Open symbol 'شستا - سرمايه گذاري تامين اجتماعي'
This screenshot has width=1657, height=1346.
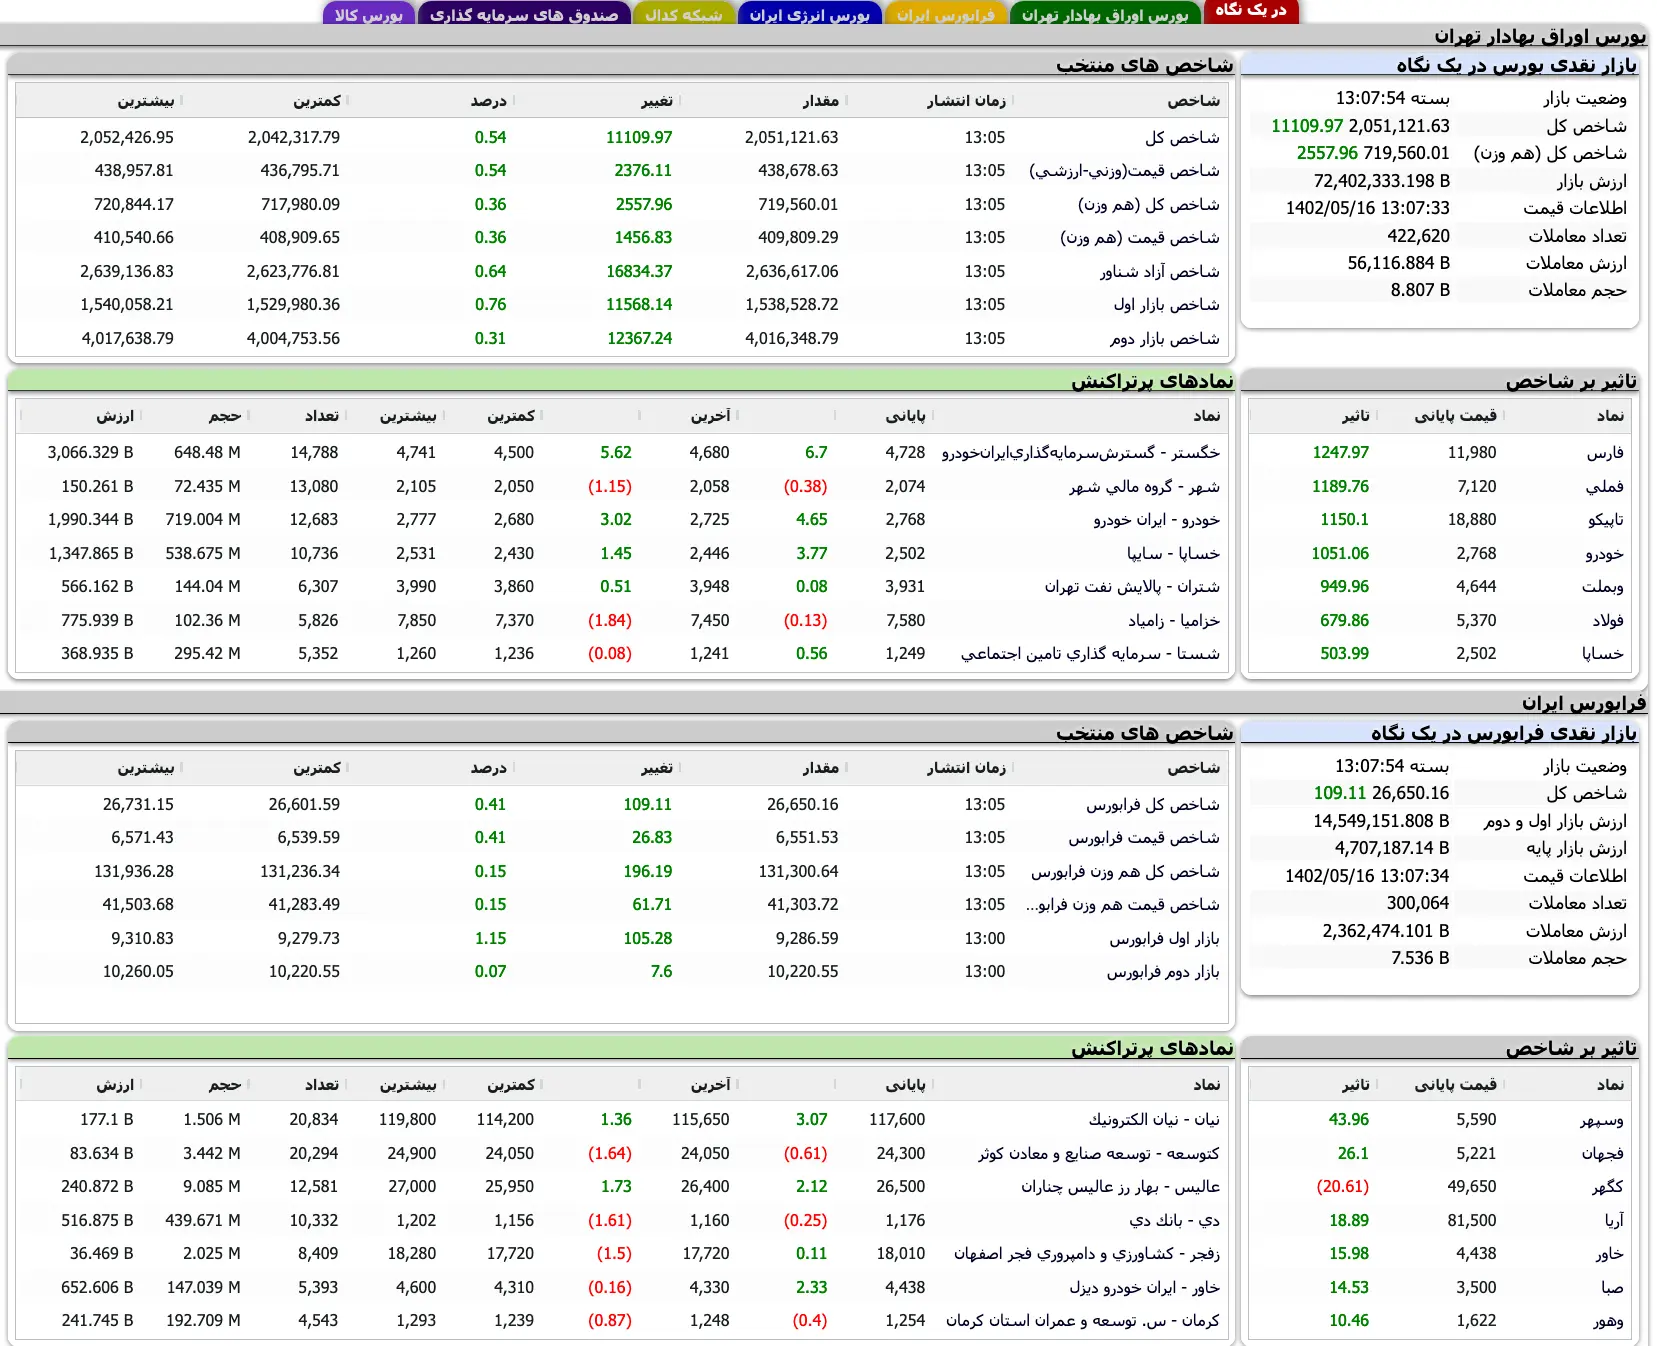[x=1090, y=654]
